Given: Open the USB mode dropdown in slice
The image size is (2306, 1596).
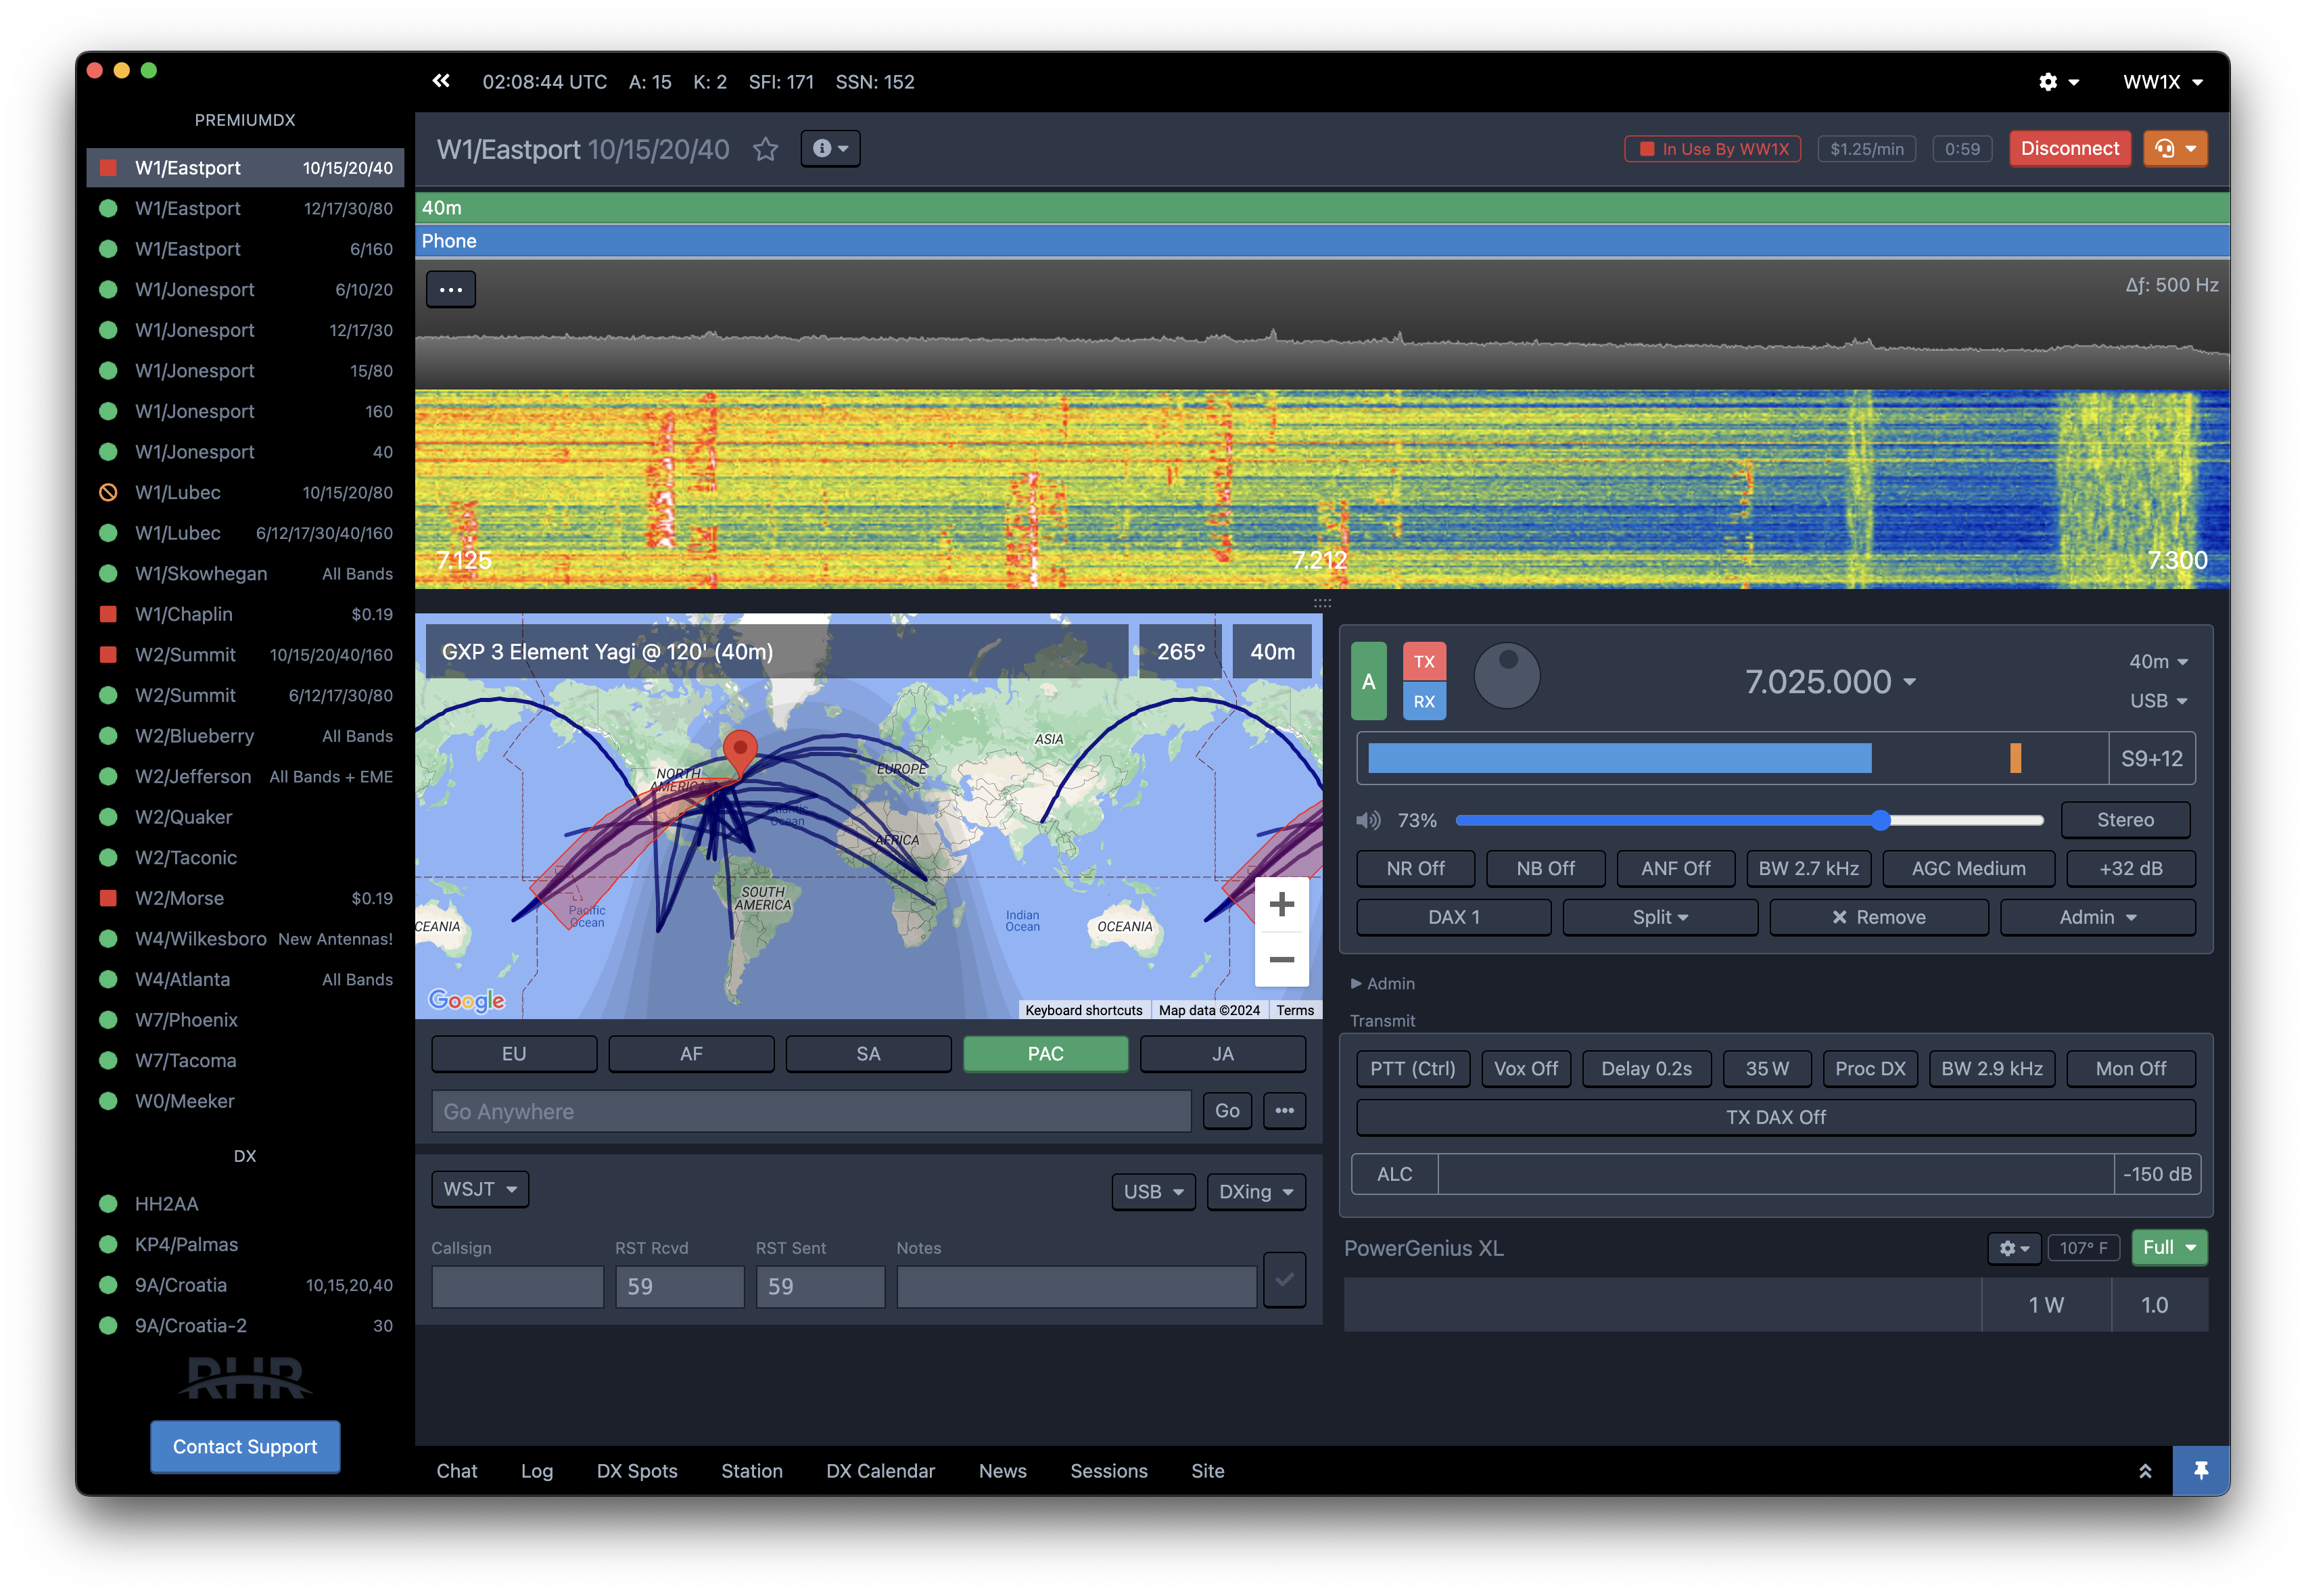Looking at the screenshot, I should point(2158,701).
